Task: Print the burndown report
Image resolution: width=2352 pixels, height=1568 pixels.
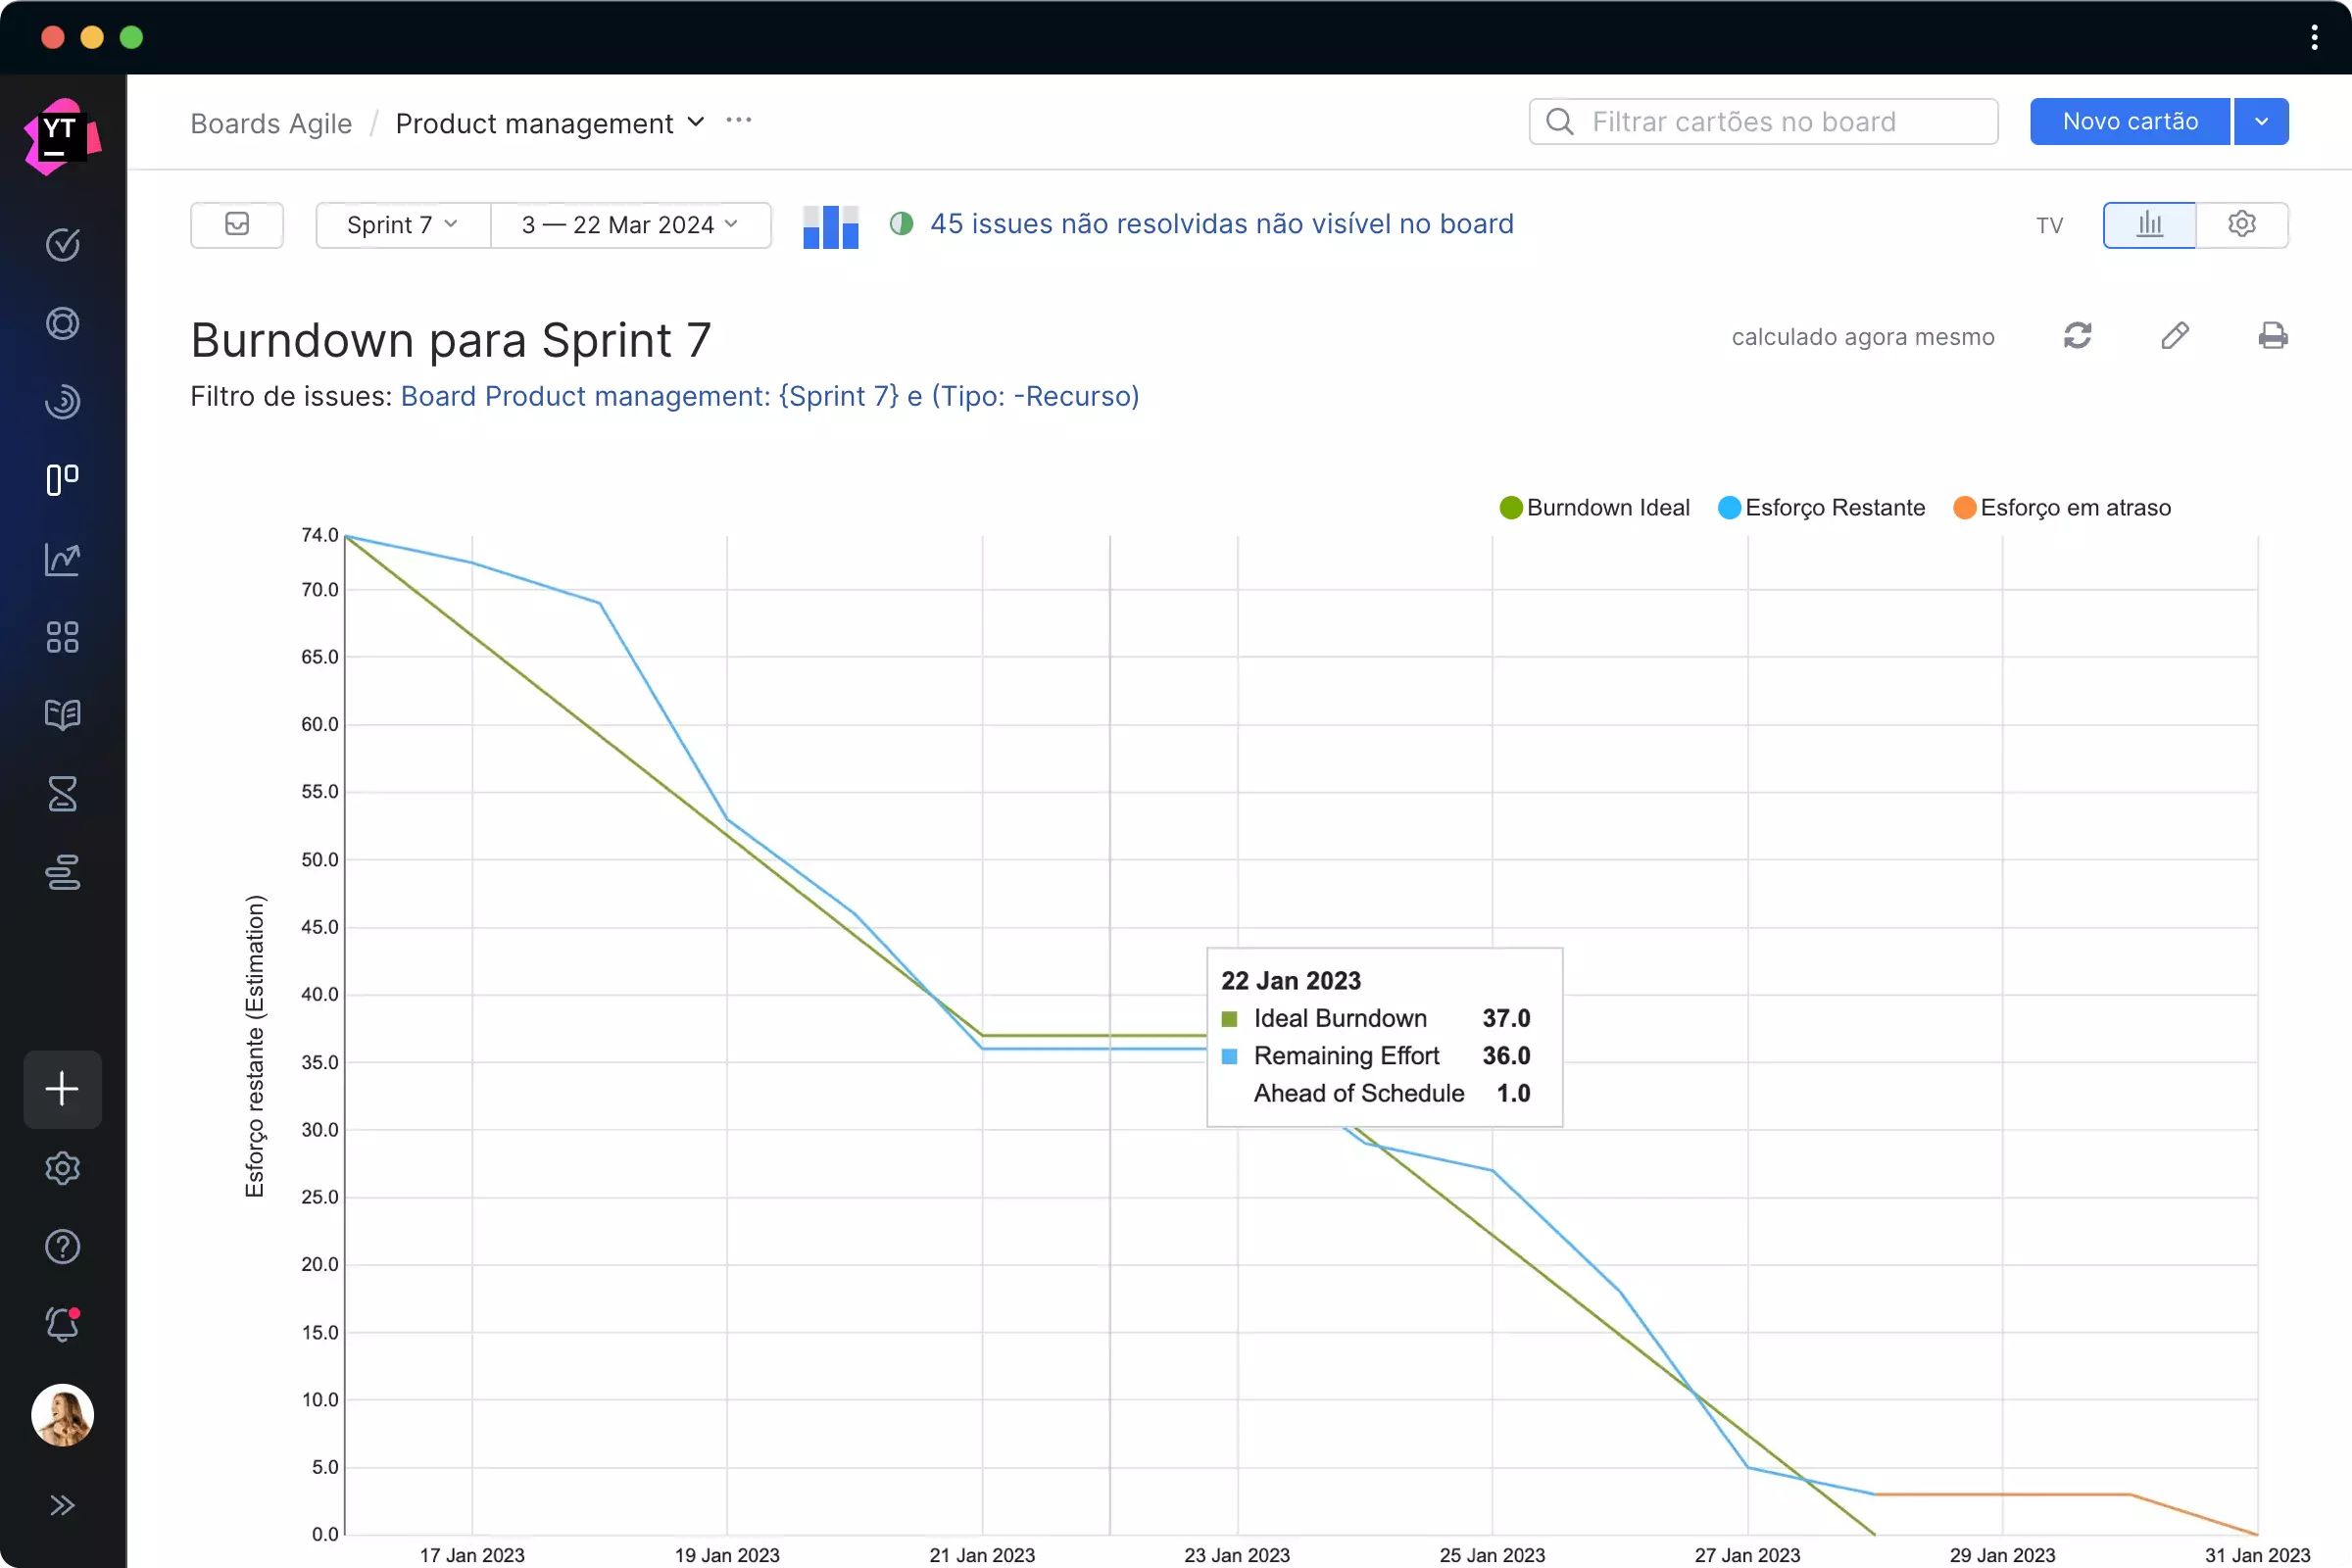Action: [2274, 336]
